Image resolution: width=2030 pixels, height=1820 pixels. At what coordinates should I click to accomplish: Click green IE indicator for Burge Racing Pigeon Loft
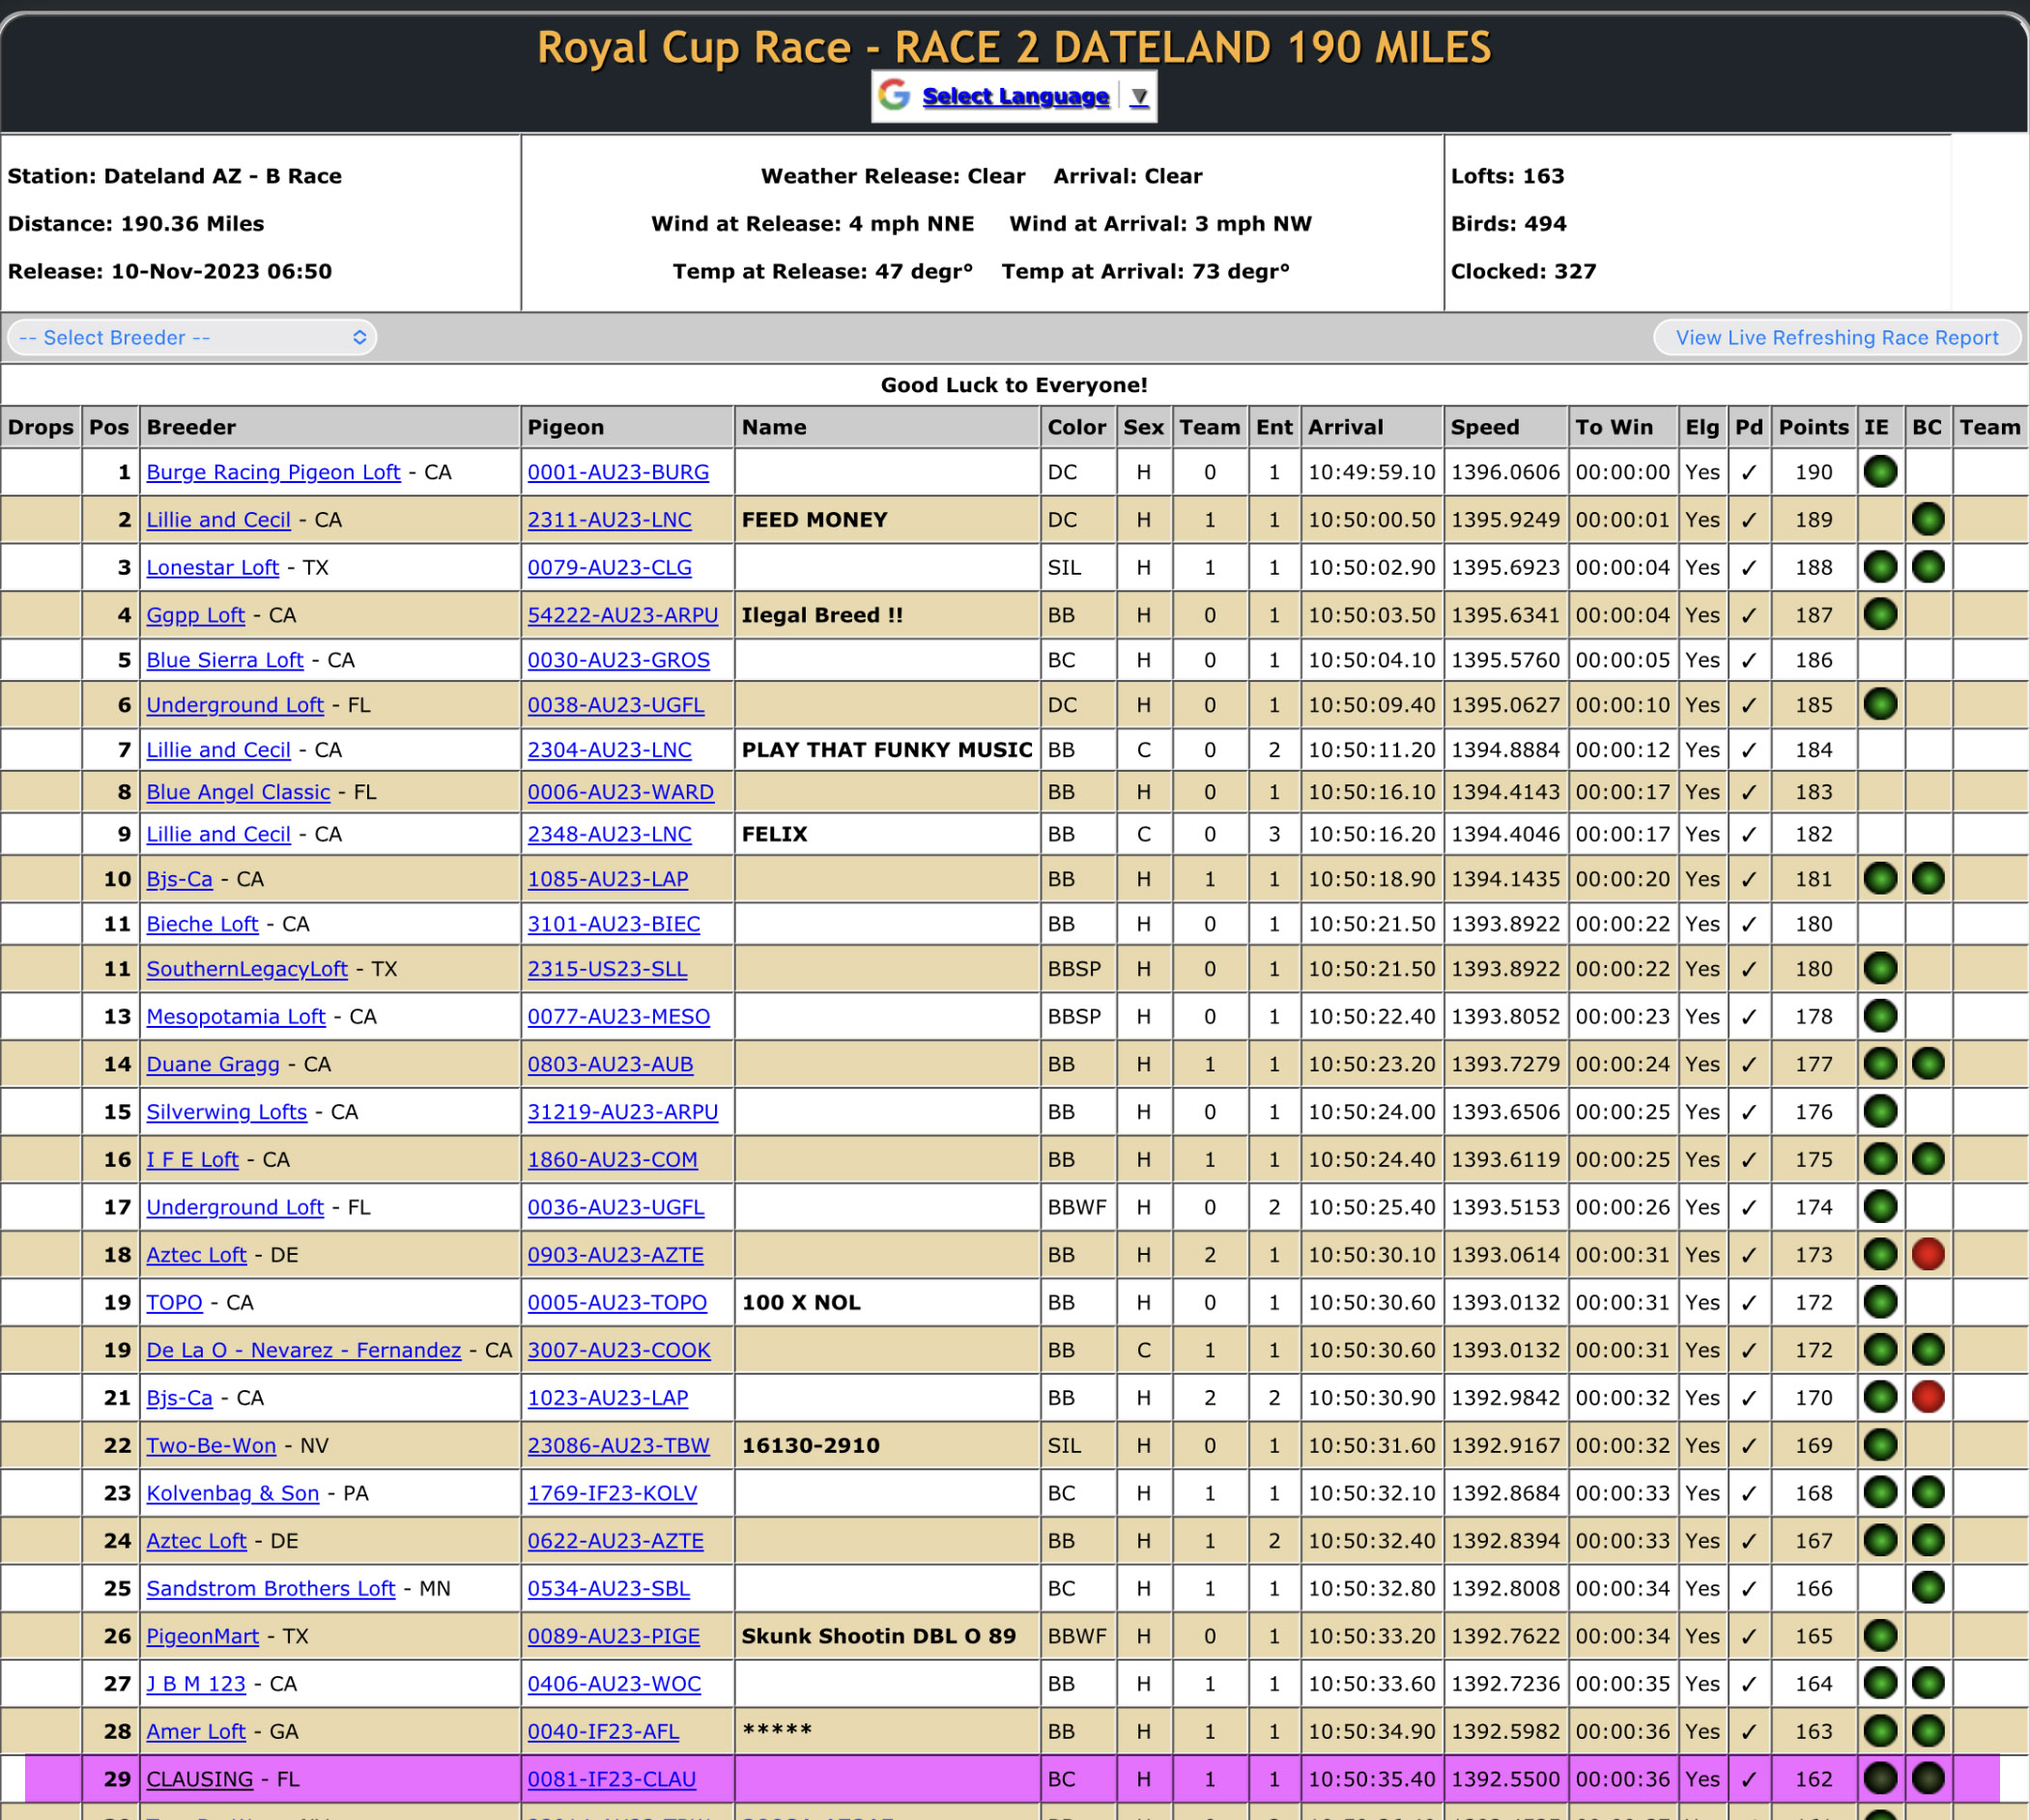[1880, 472]
